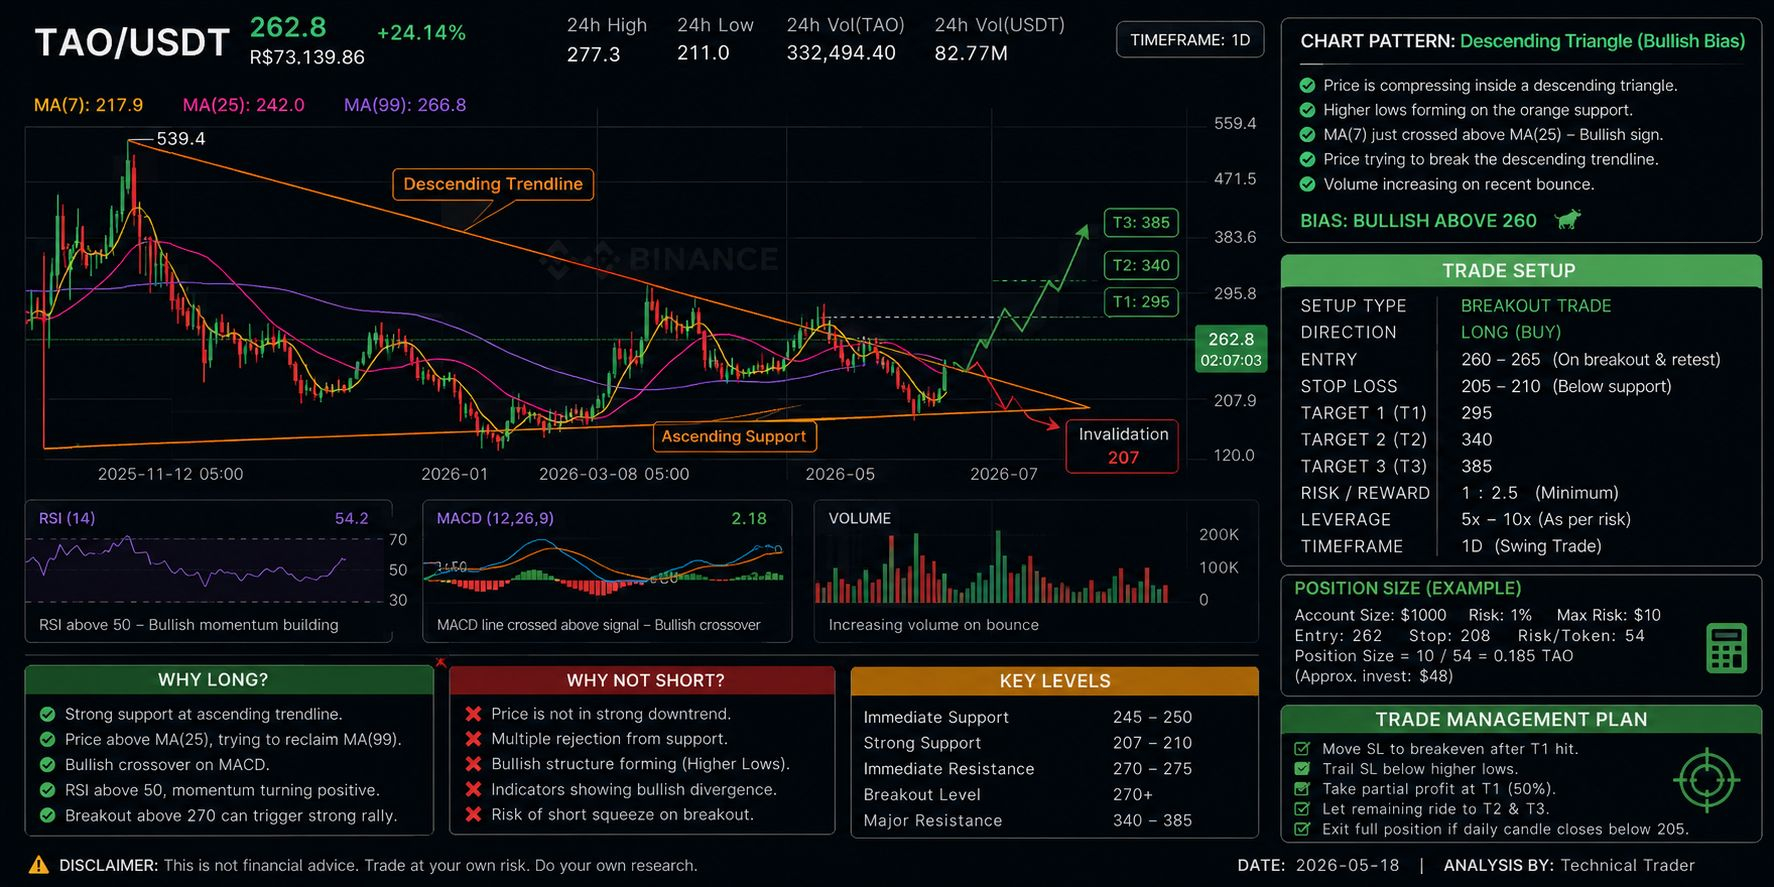Image resolution: width=1774 pixels, height=887 pixels.
Task: Click the red X beside 'Indicators showing bullish divergence'
Action: 474,789
